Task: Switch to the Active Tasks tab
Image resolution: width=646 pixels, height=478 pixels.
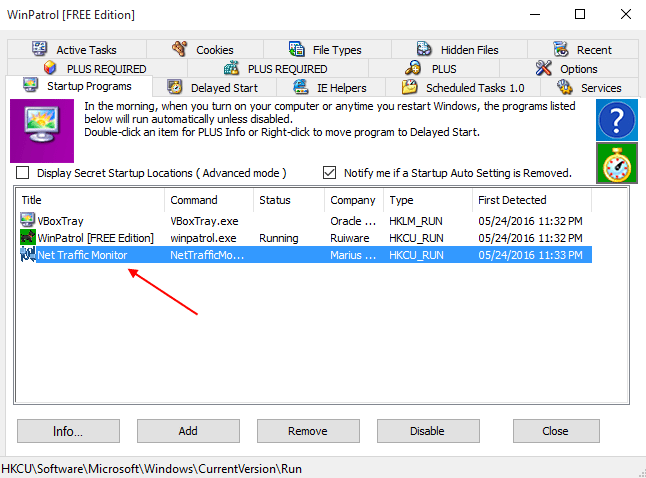Action: [x=77, y=49]
